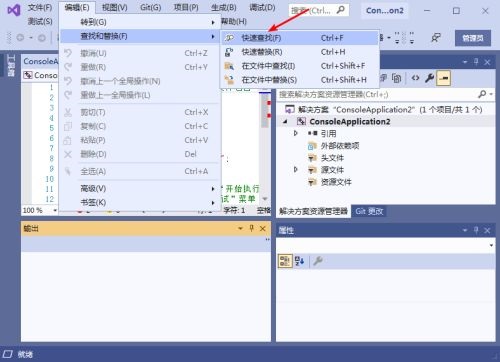The width and height of the screenshot is (500, 362).
Task: Choose 在文件中查找(I) menu entry
Action: (x=300, y=66)
